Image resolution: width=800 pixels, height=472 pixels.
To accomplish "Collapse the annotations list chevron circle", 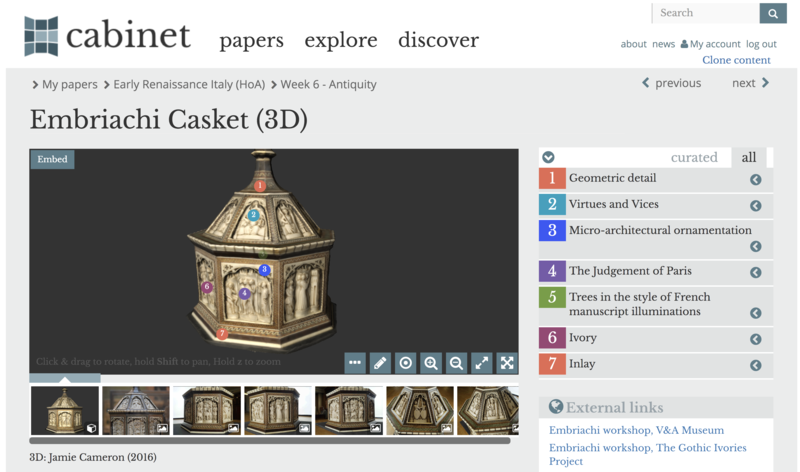I will click(548, 157).
